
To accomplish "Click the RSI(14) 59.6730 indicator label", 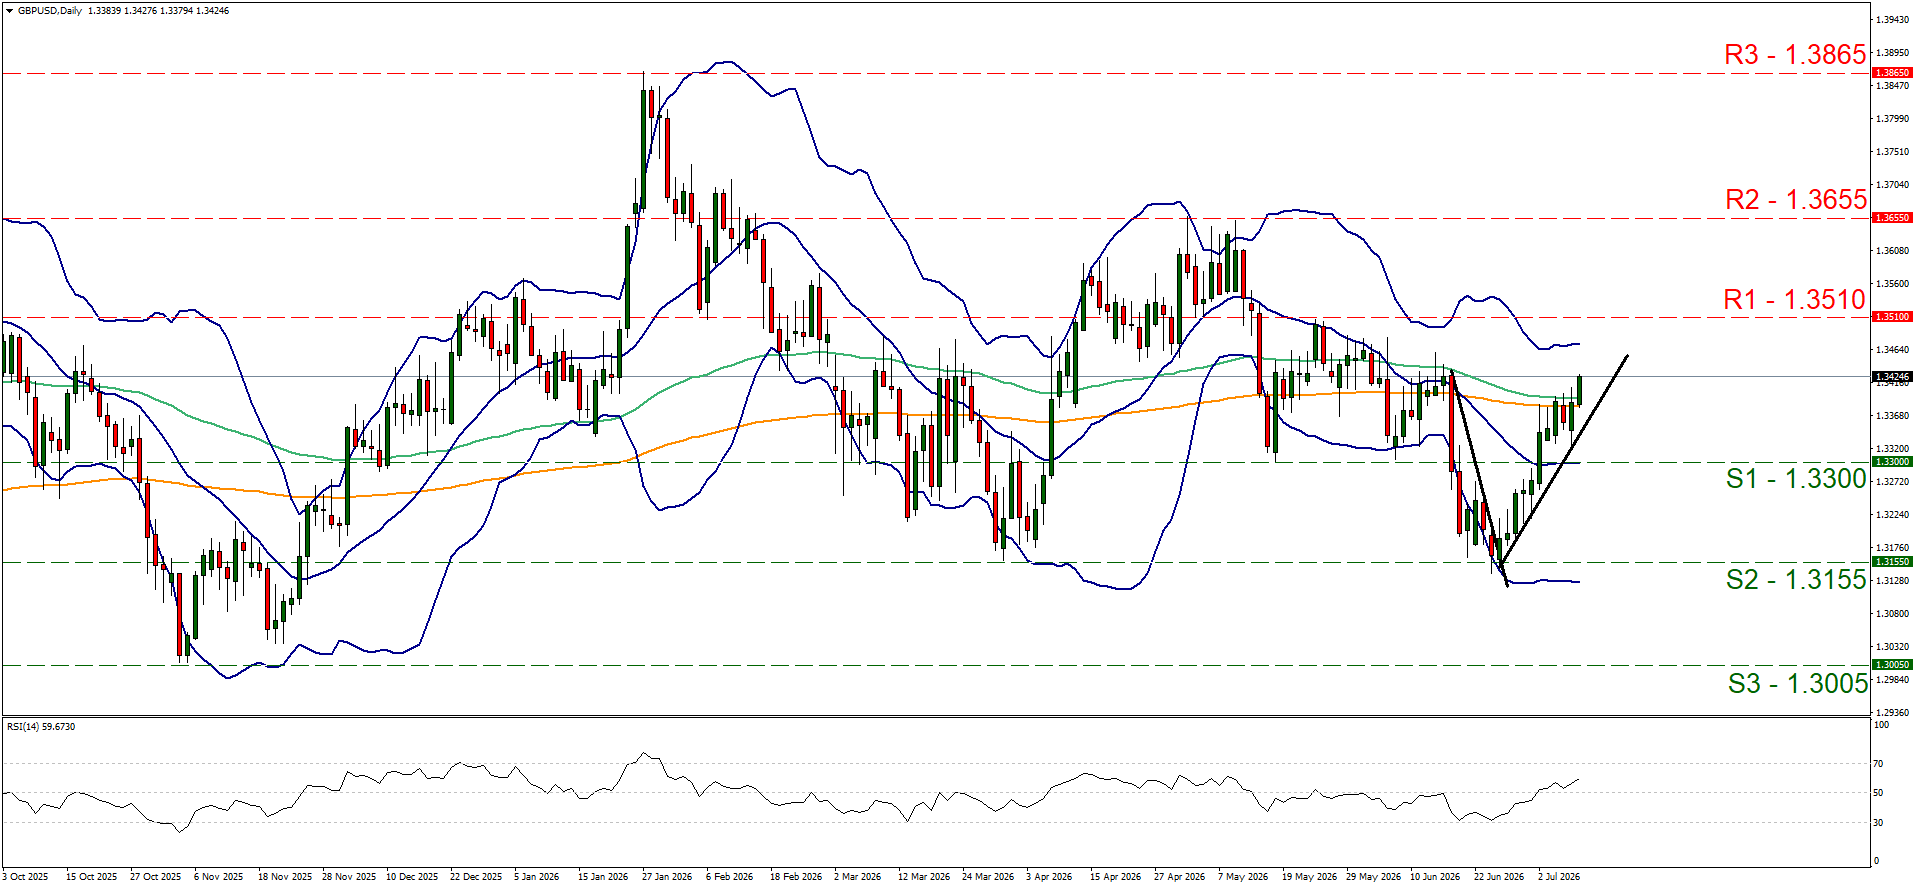I will tap(41, 727).
